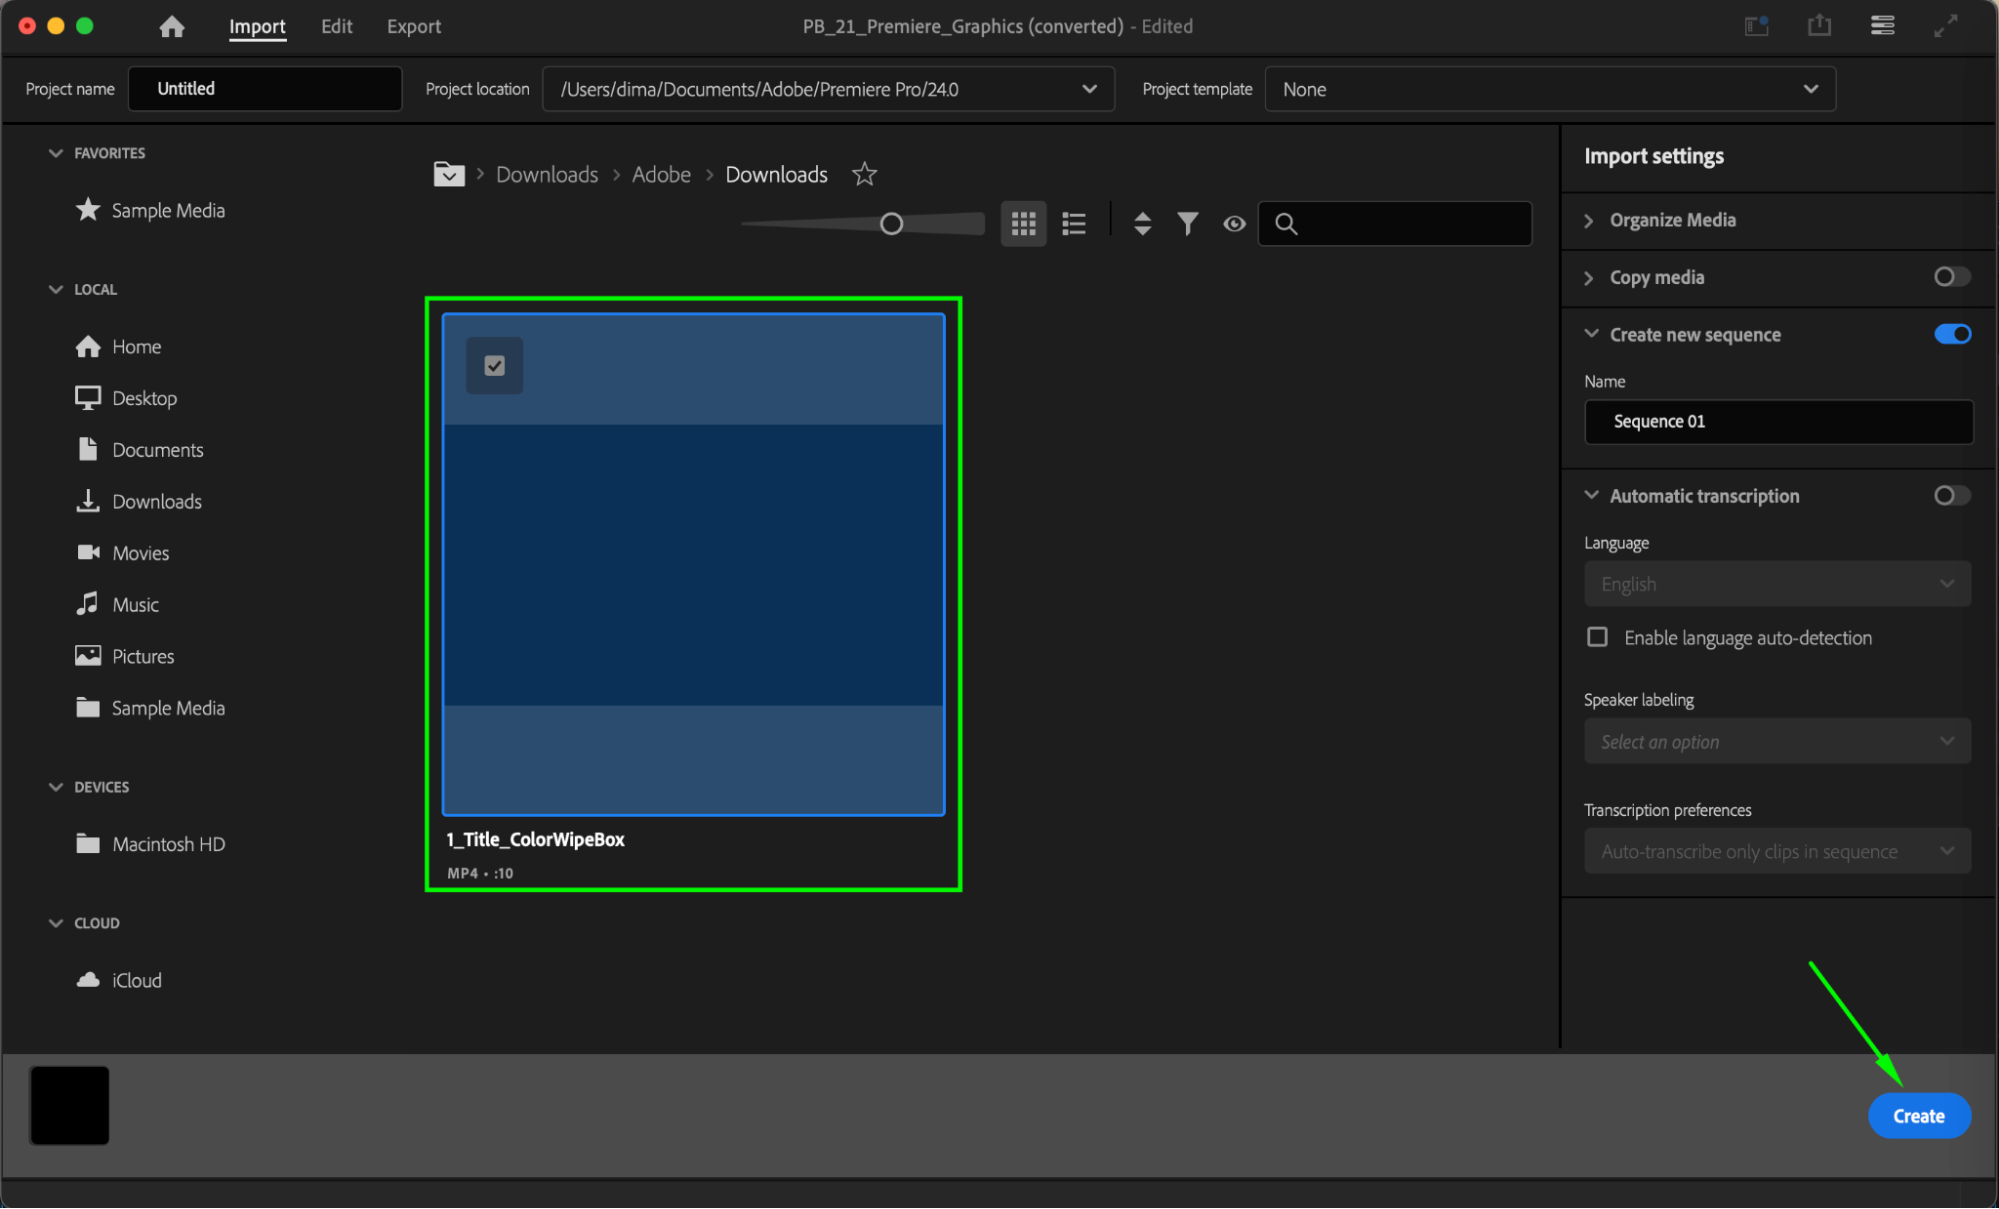Click the Home icon in top bar
1999x1209 pixels.
tap(172, 27)
